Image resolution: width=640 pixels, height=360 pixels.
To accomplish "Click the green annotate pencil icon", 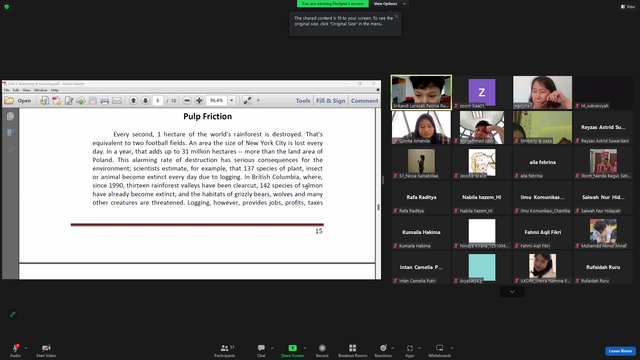I will click(x=13, y=314).
